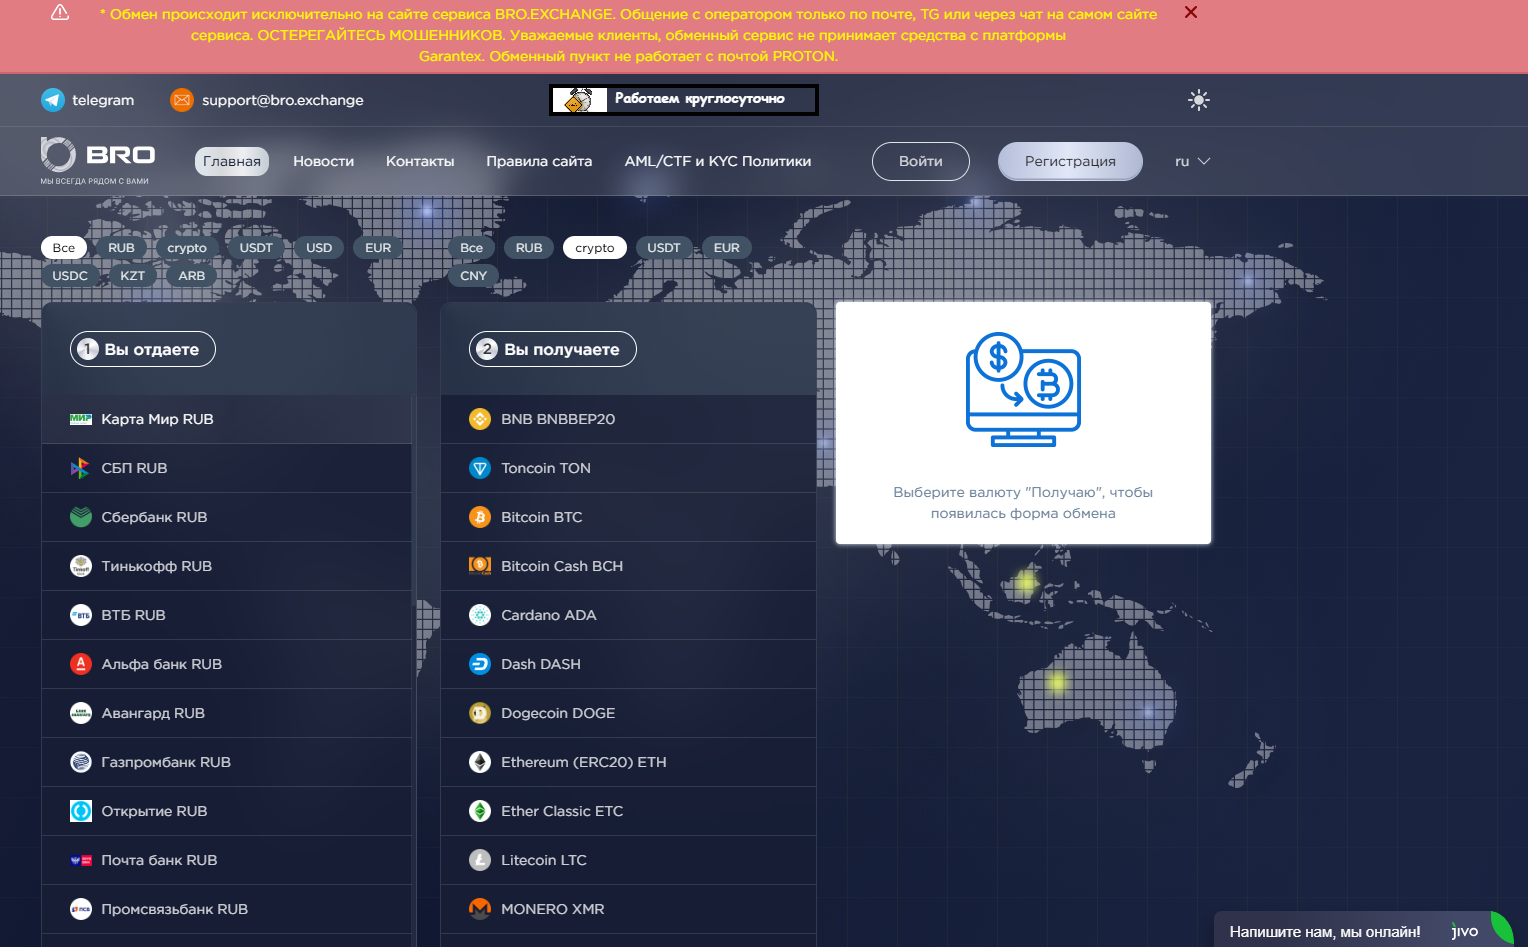The height and width of the screenshot is (947, 1528).
Task: Click the Альфа банк RUB icon
Action: click(x=81, y=664)
